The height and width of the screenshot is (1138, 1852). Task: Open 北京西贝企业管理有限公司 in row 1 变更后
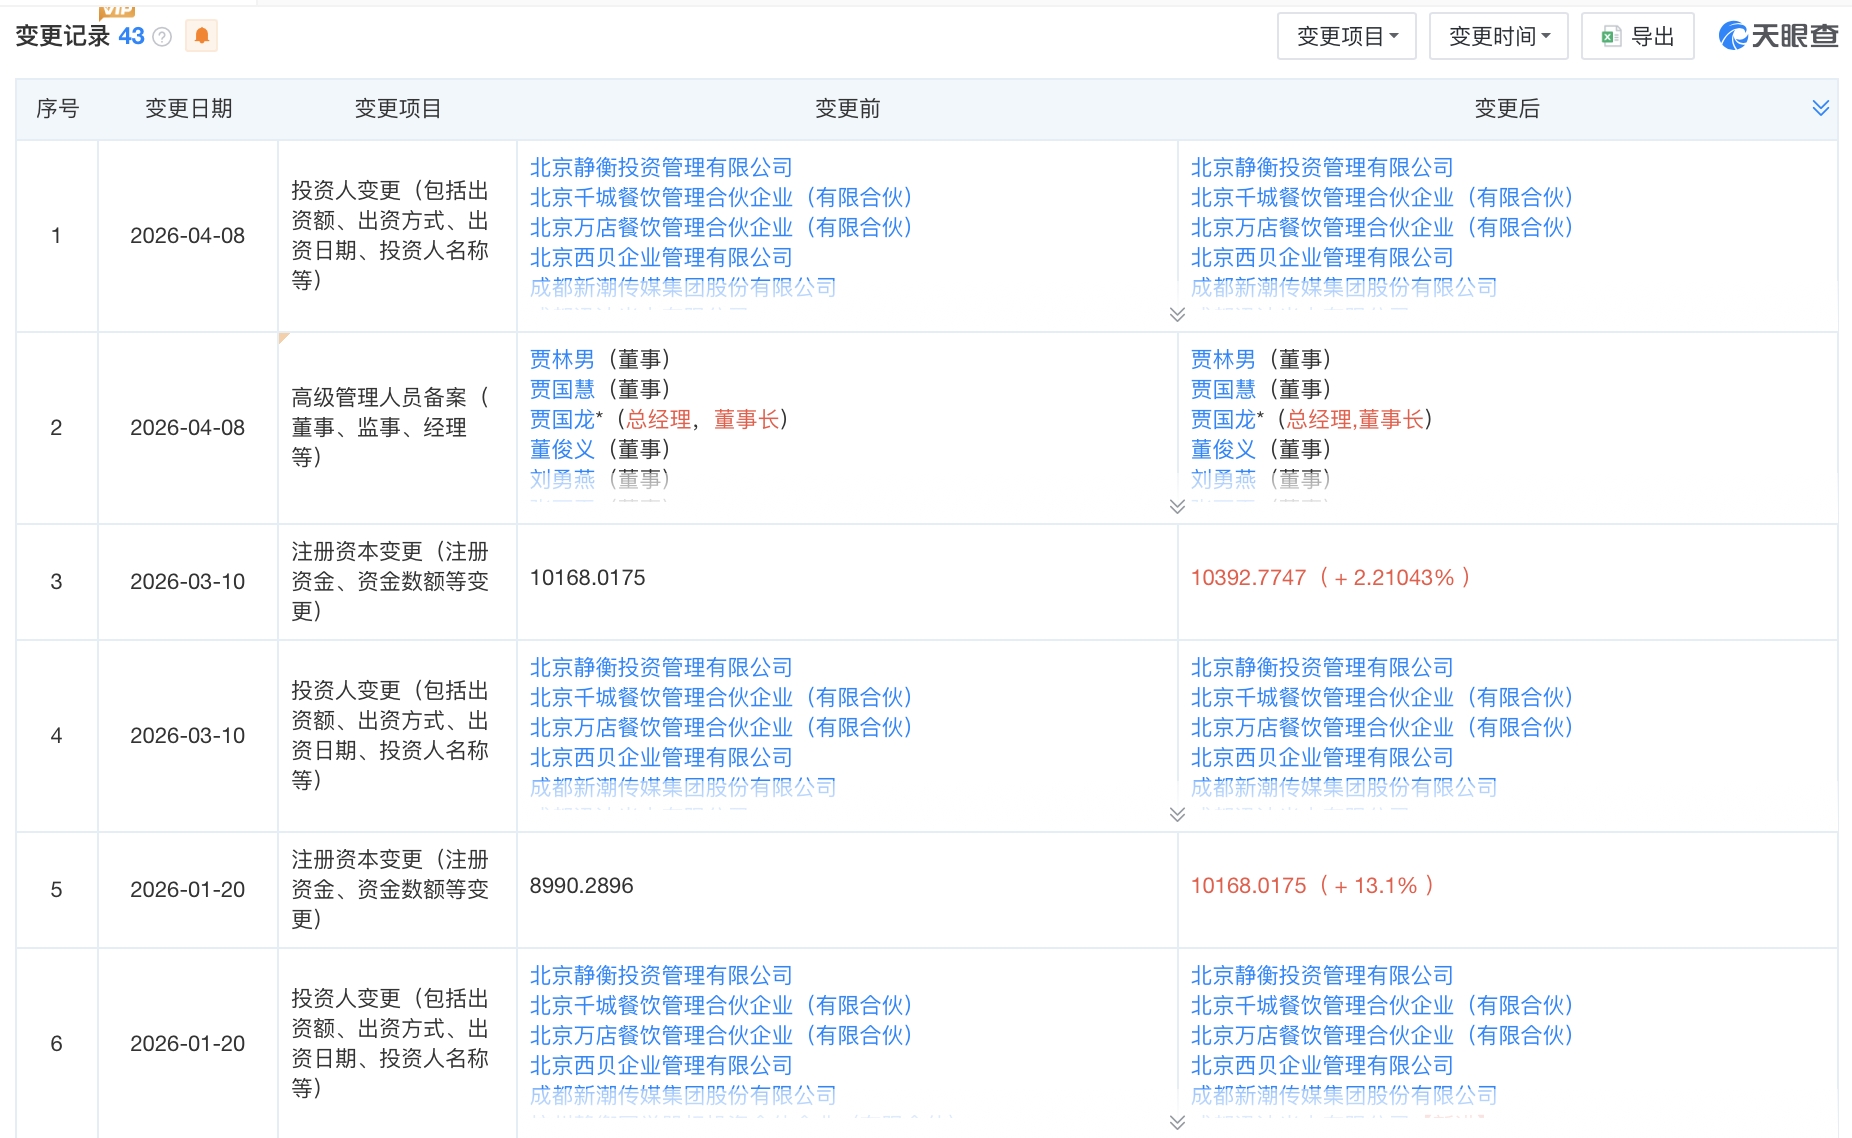tap(1322, 257)
